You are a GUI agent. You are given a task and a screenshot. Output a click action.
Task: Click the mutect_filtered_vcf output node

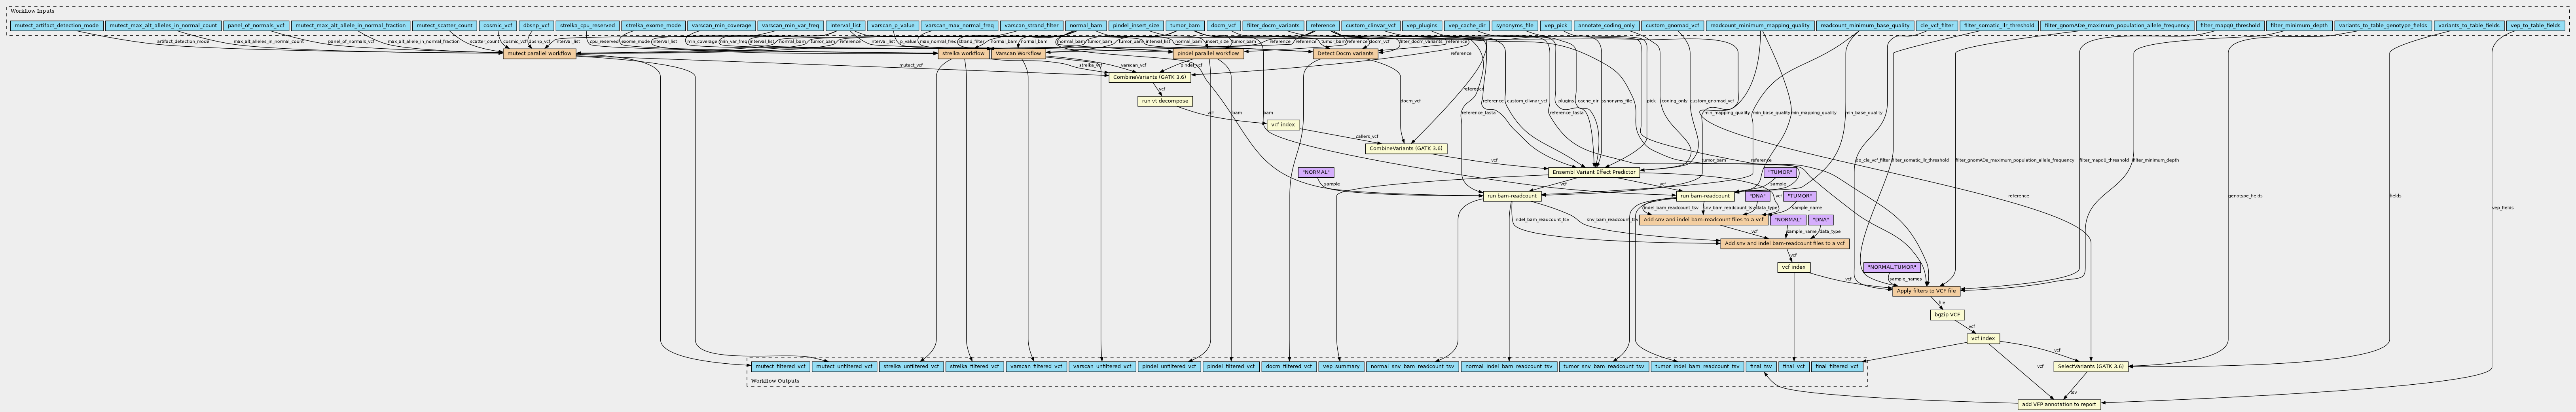[x=780, y=366]
